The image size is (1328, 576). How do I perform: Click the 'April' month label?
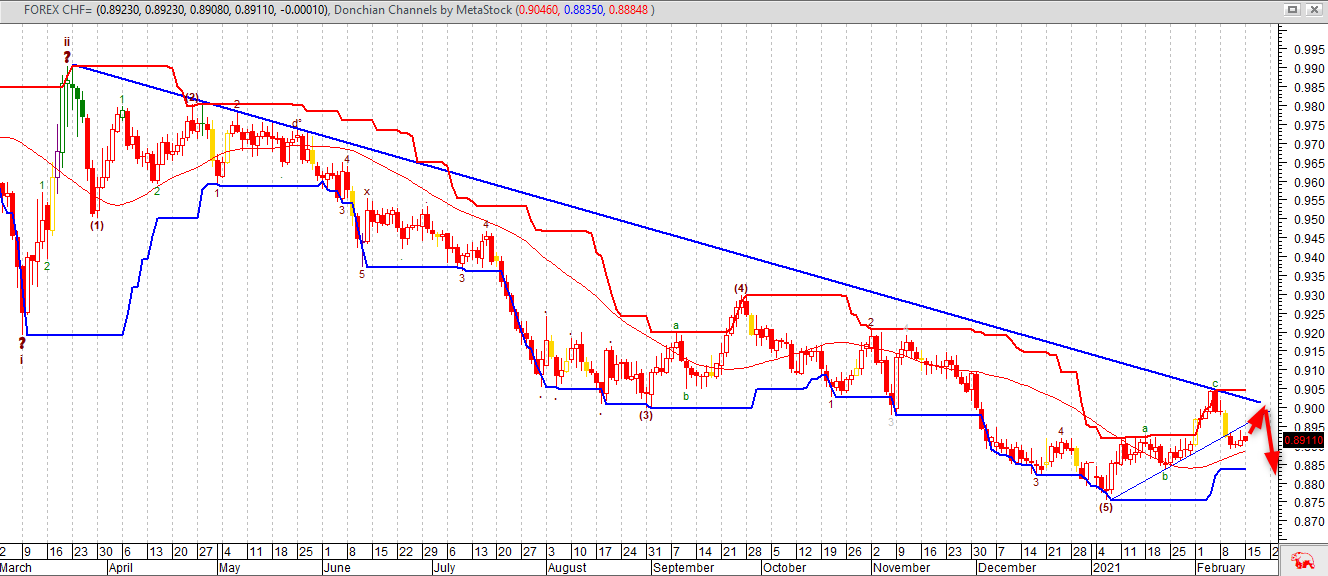[121, 567]
